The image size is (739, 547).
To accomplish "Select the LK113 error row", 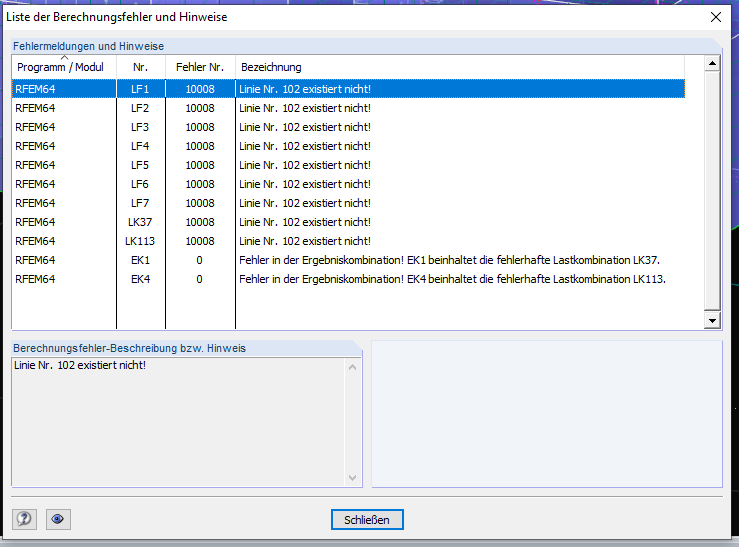I will (348, 241).
